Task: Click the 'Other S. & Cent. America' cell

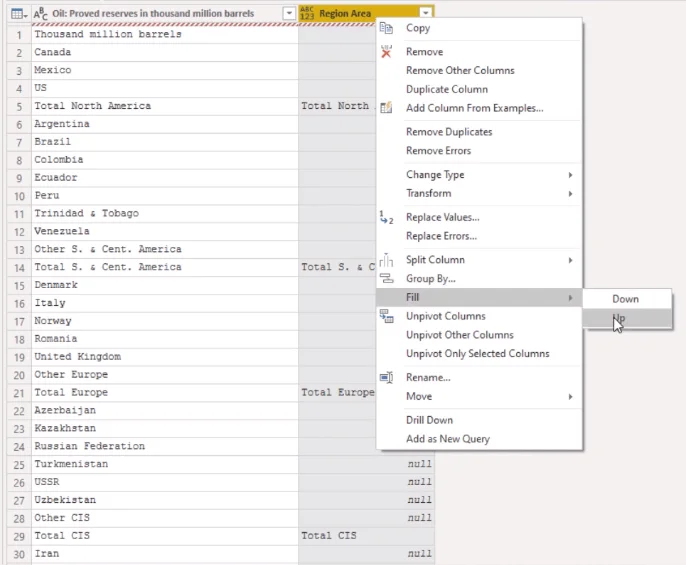Action: click(x=164, y=249)
